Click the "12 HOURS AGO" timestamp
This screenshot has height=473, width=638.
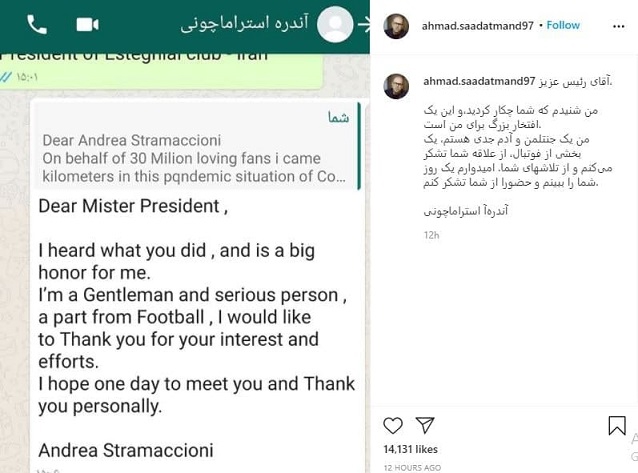coord(412,467)
